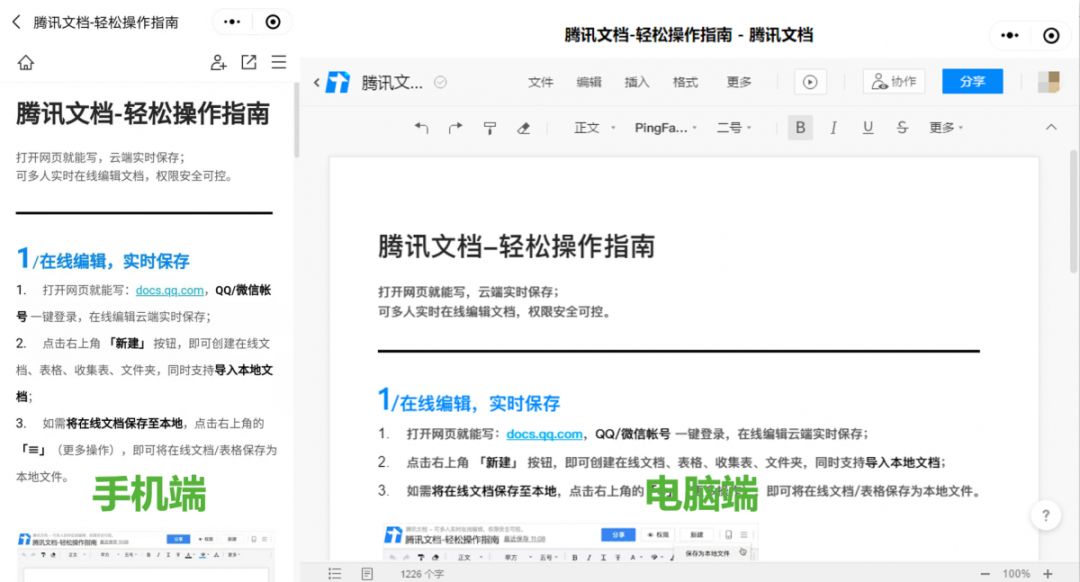Click the mobile view vertical scrollbar
This screenshot has width=1080, height=582.
pyautogui.click(x=296, y=121)
